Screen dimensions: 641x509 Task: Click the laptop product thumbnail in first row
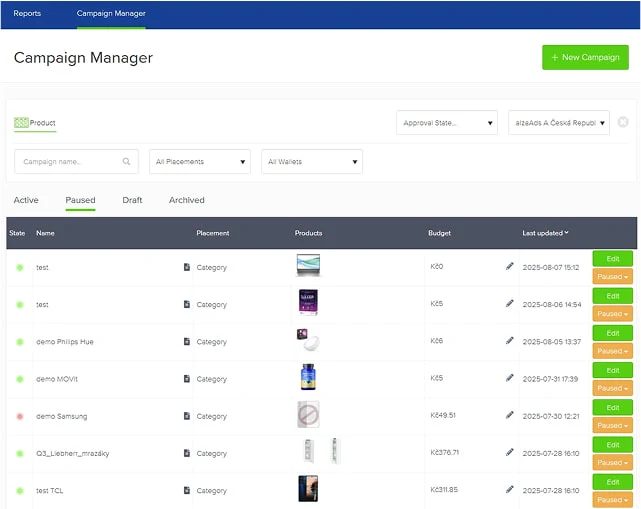pos(309,266)
